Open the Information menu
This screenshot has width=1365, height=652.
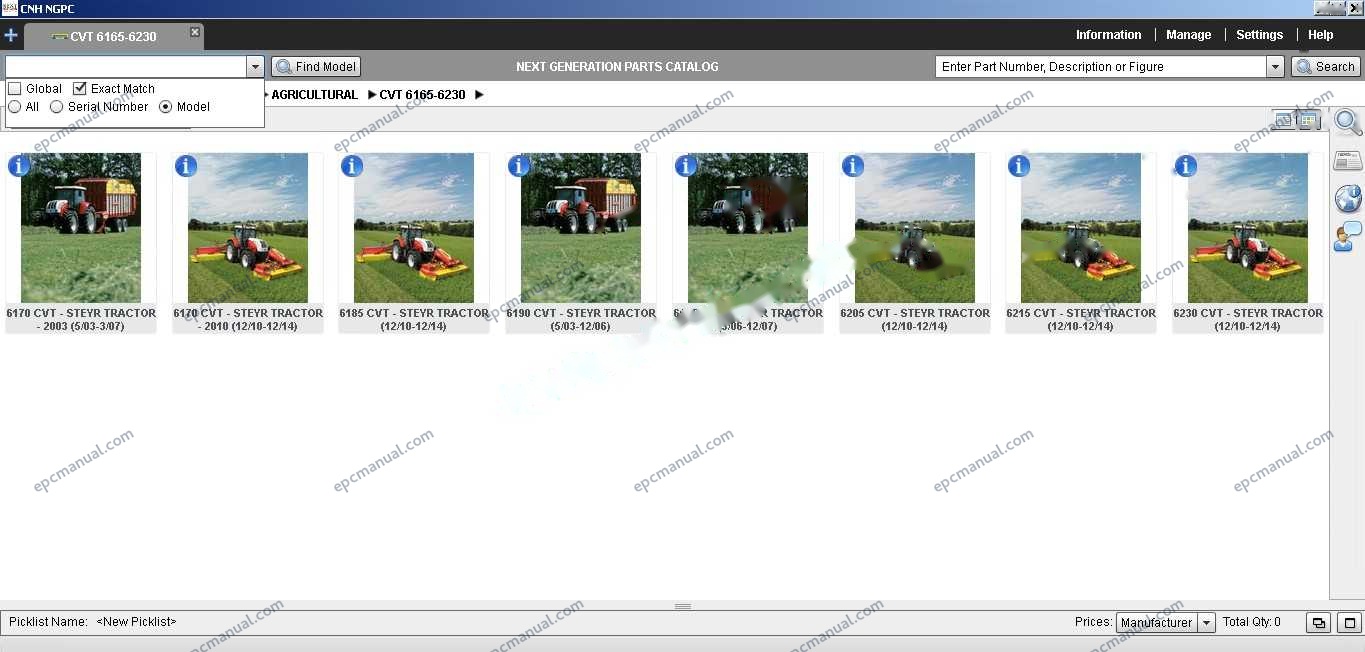point(1108,35)
